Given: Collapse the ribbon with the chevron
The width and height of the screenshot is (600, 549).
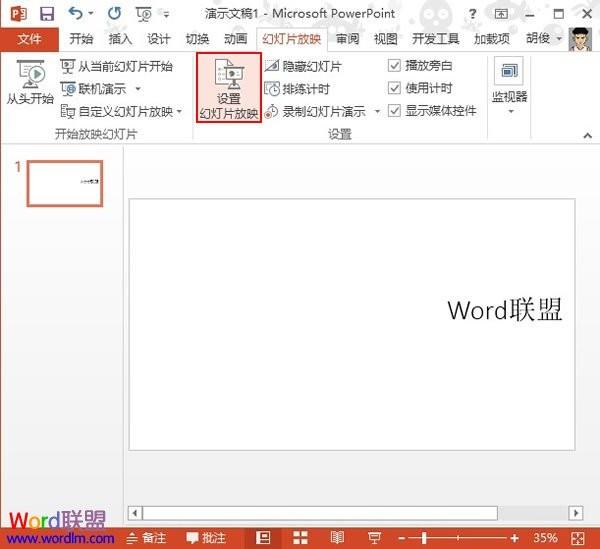Looking at the screenshot, I should [x=587, y=135].
